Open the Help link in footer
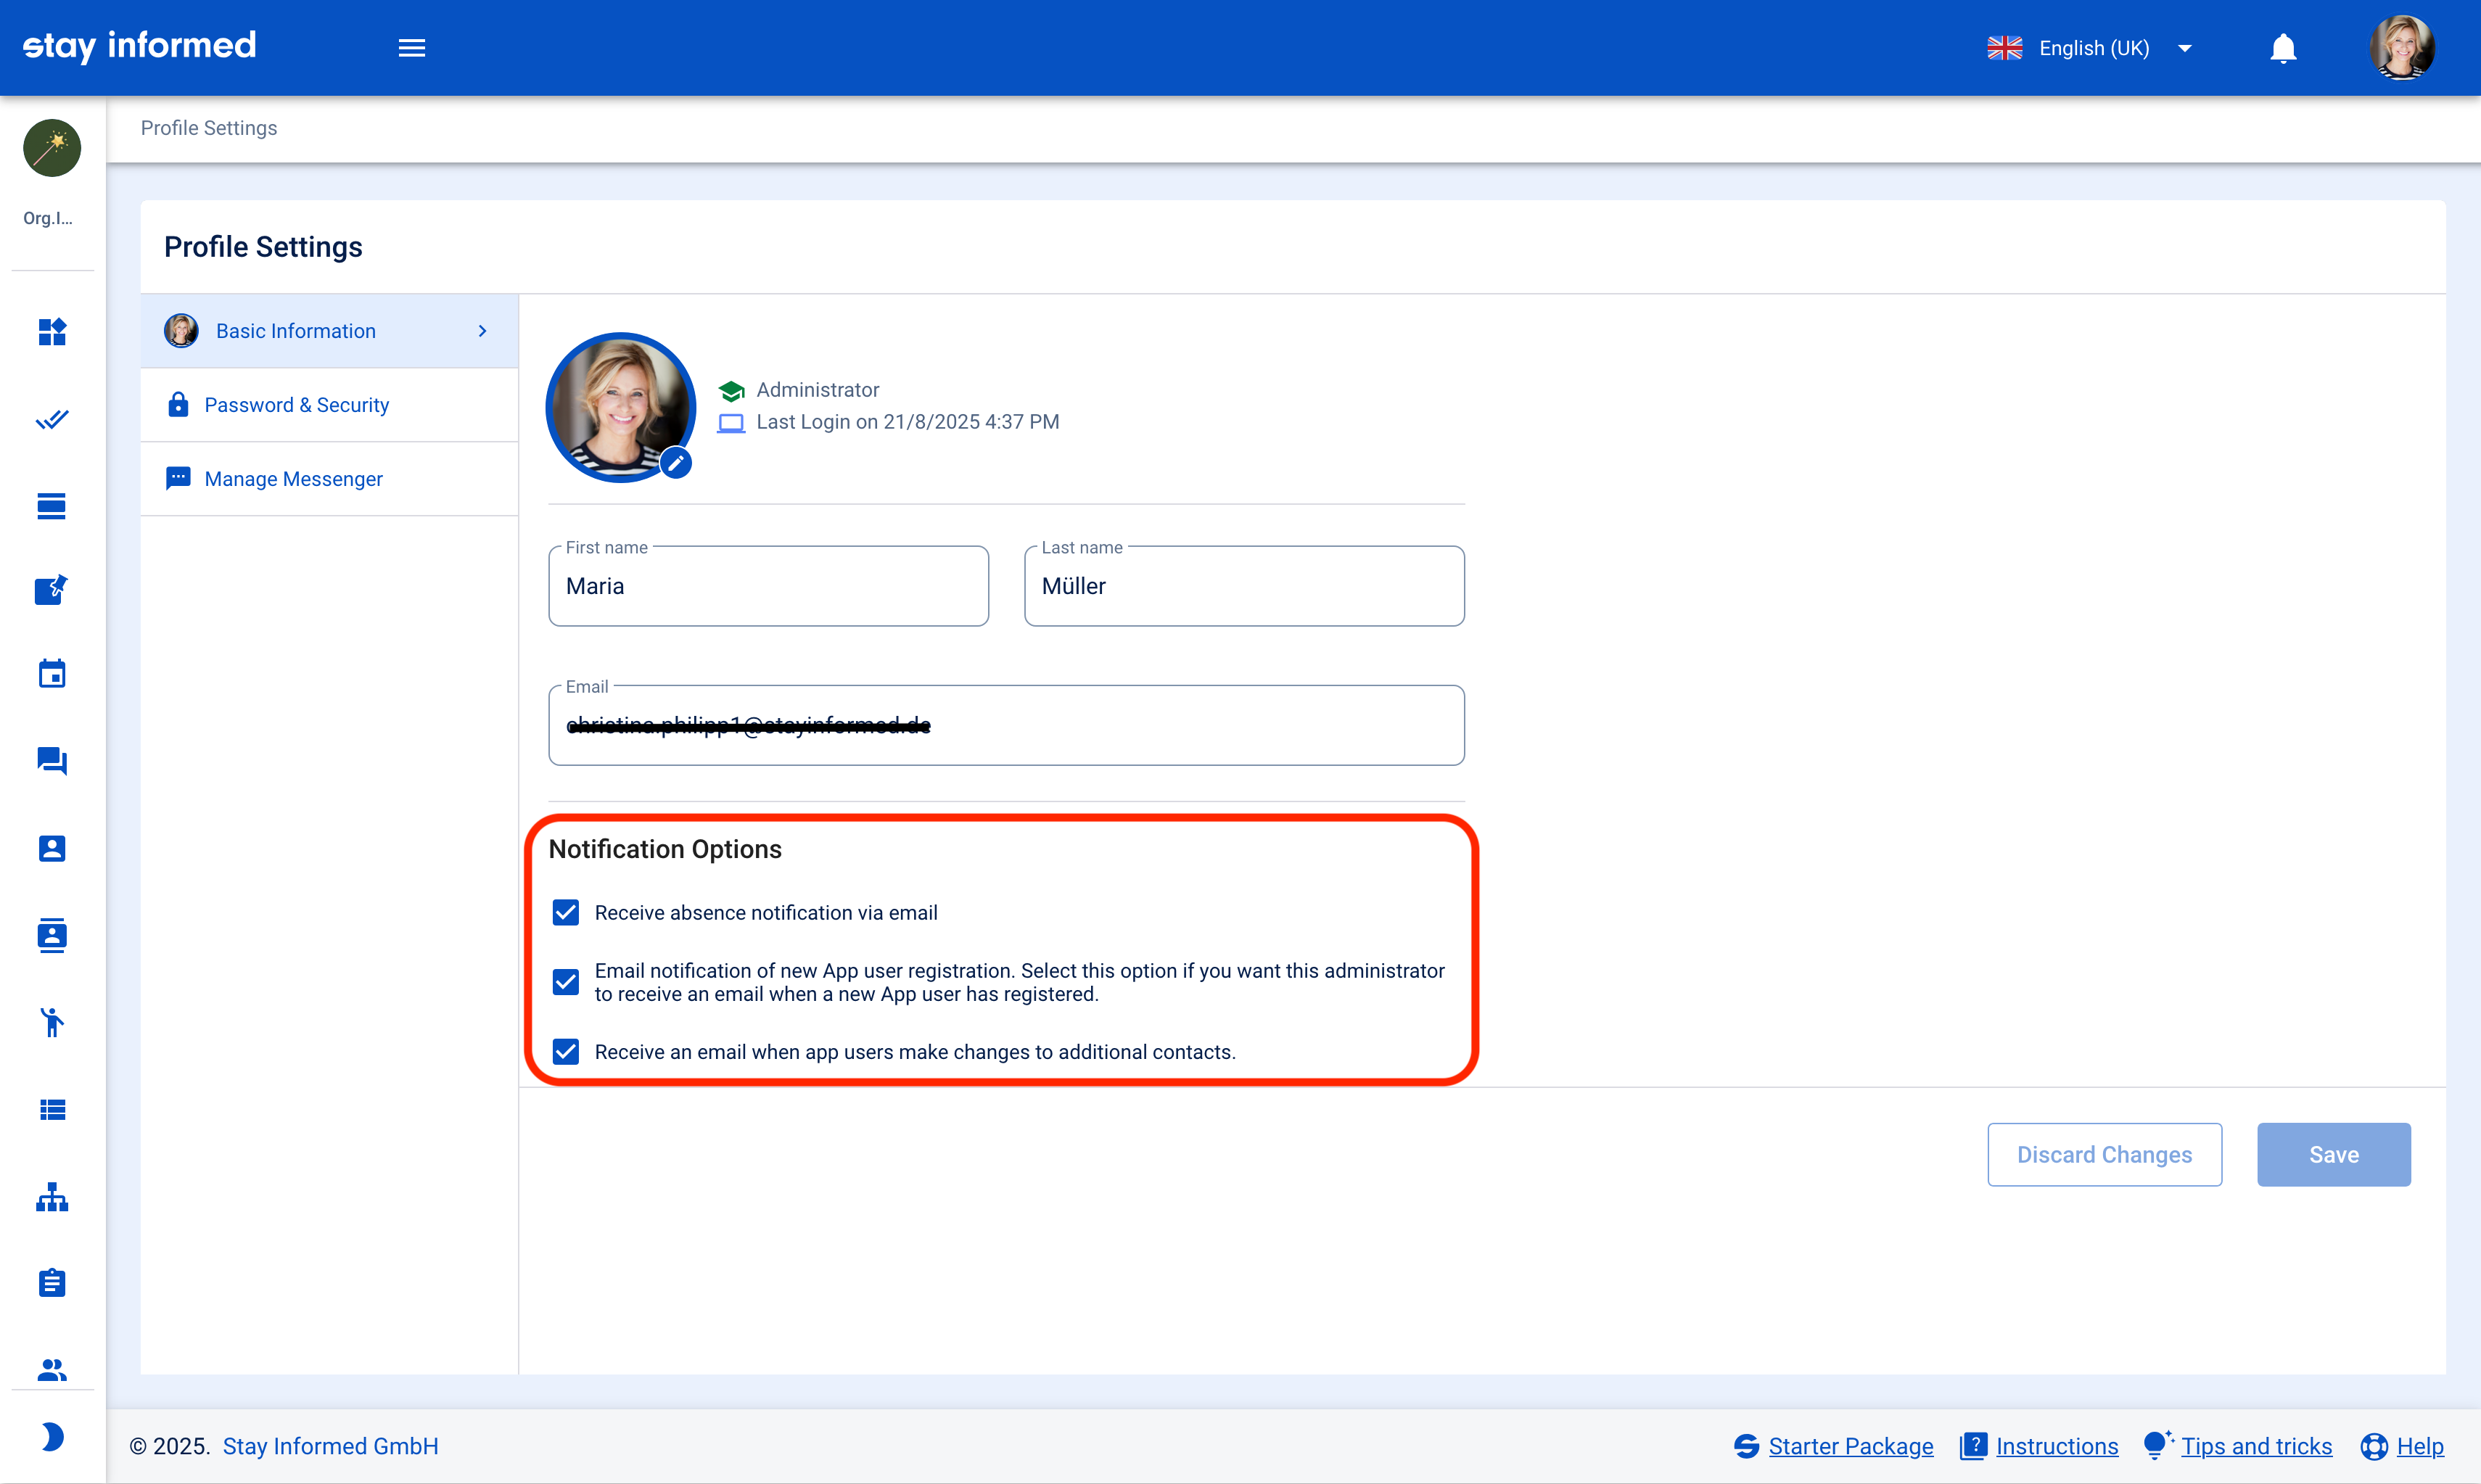This screenshot has height=1484, width=2481. (2420, 1446)
